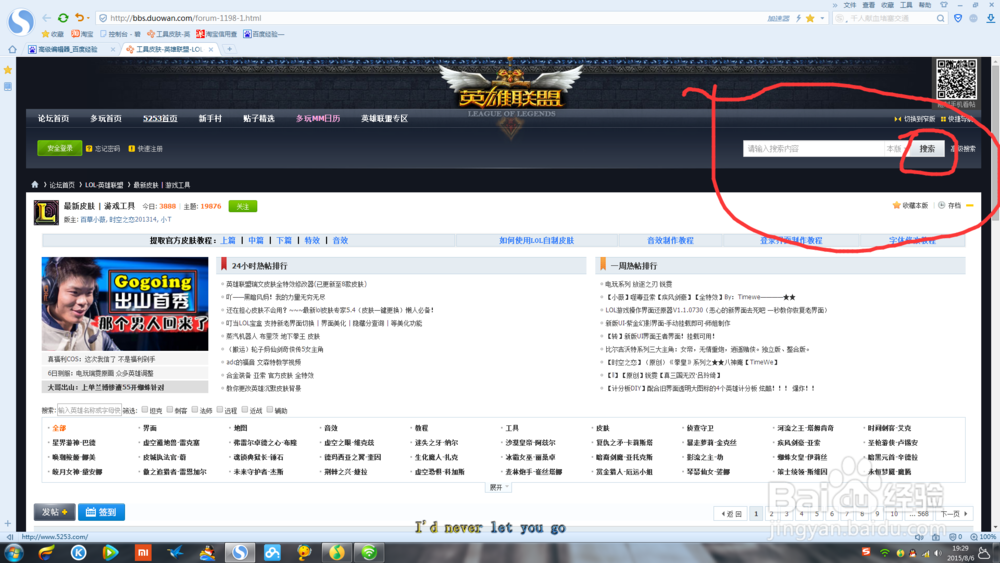
Task: Open the QQ game penguin taskbar icon
Action: click(207, 553)
